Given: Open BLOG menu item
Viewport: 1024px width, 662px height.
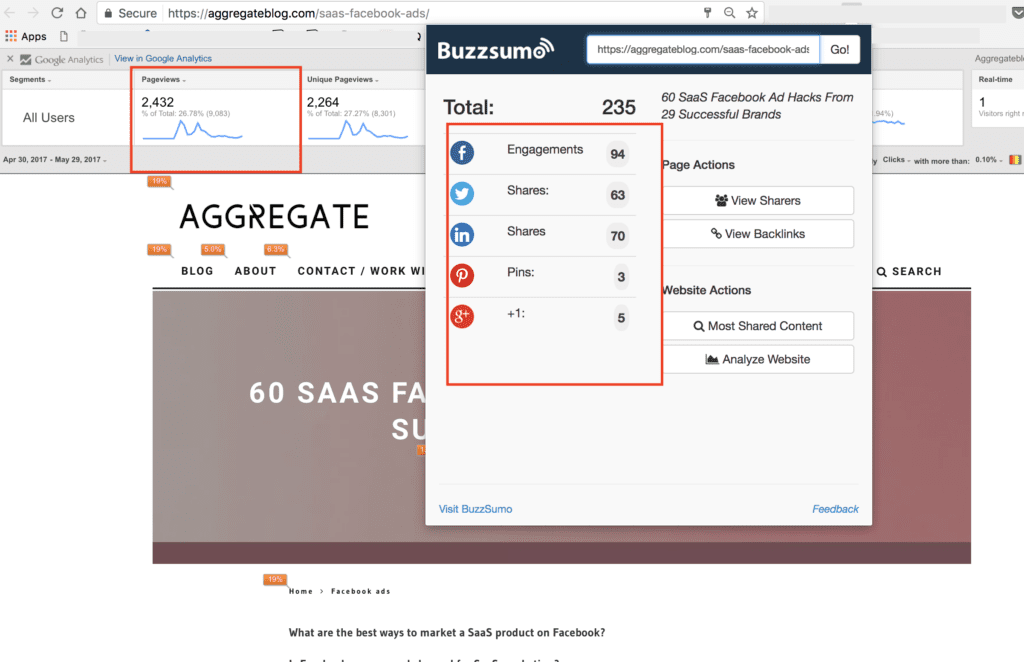Looking at the screenshot, I should (197, 271).
